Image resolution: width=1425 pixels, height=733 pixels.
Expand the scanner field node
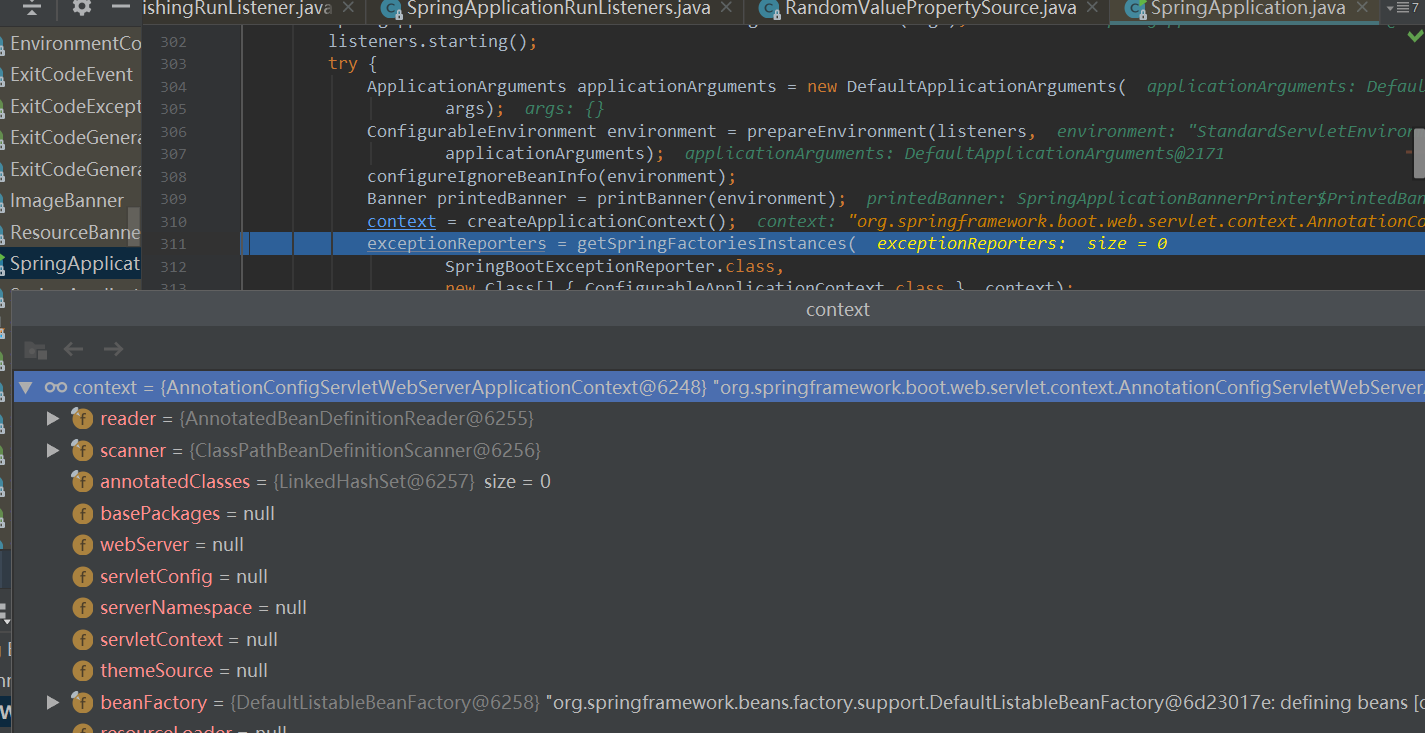tap(53, 451)
